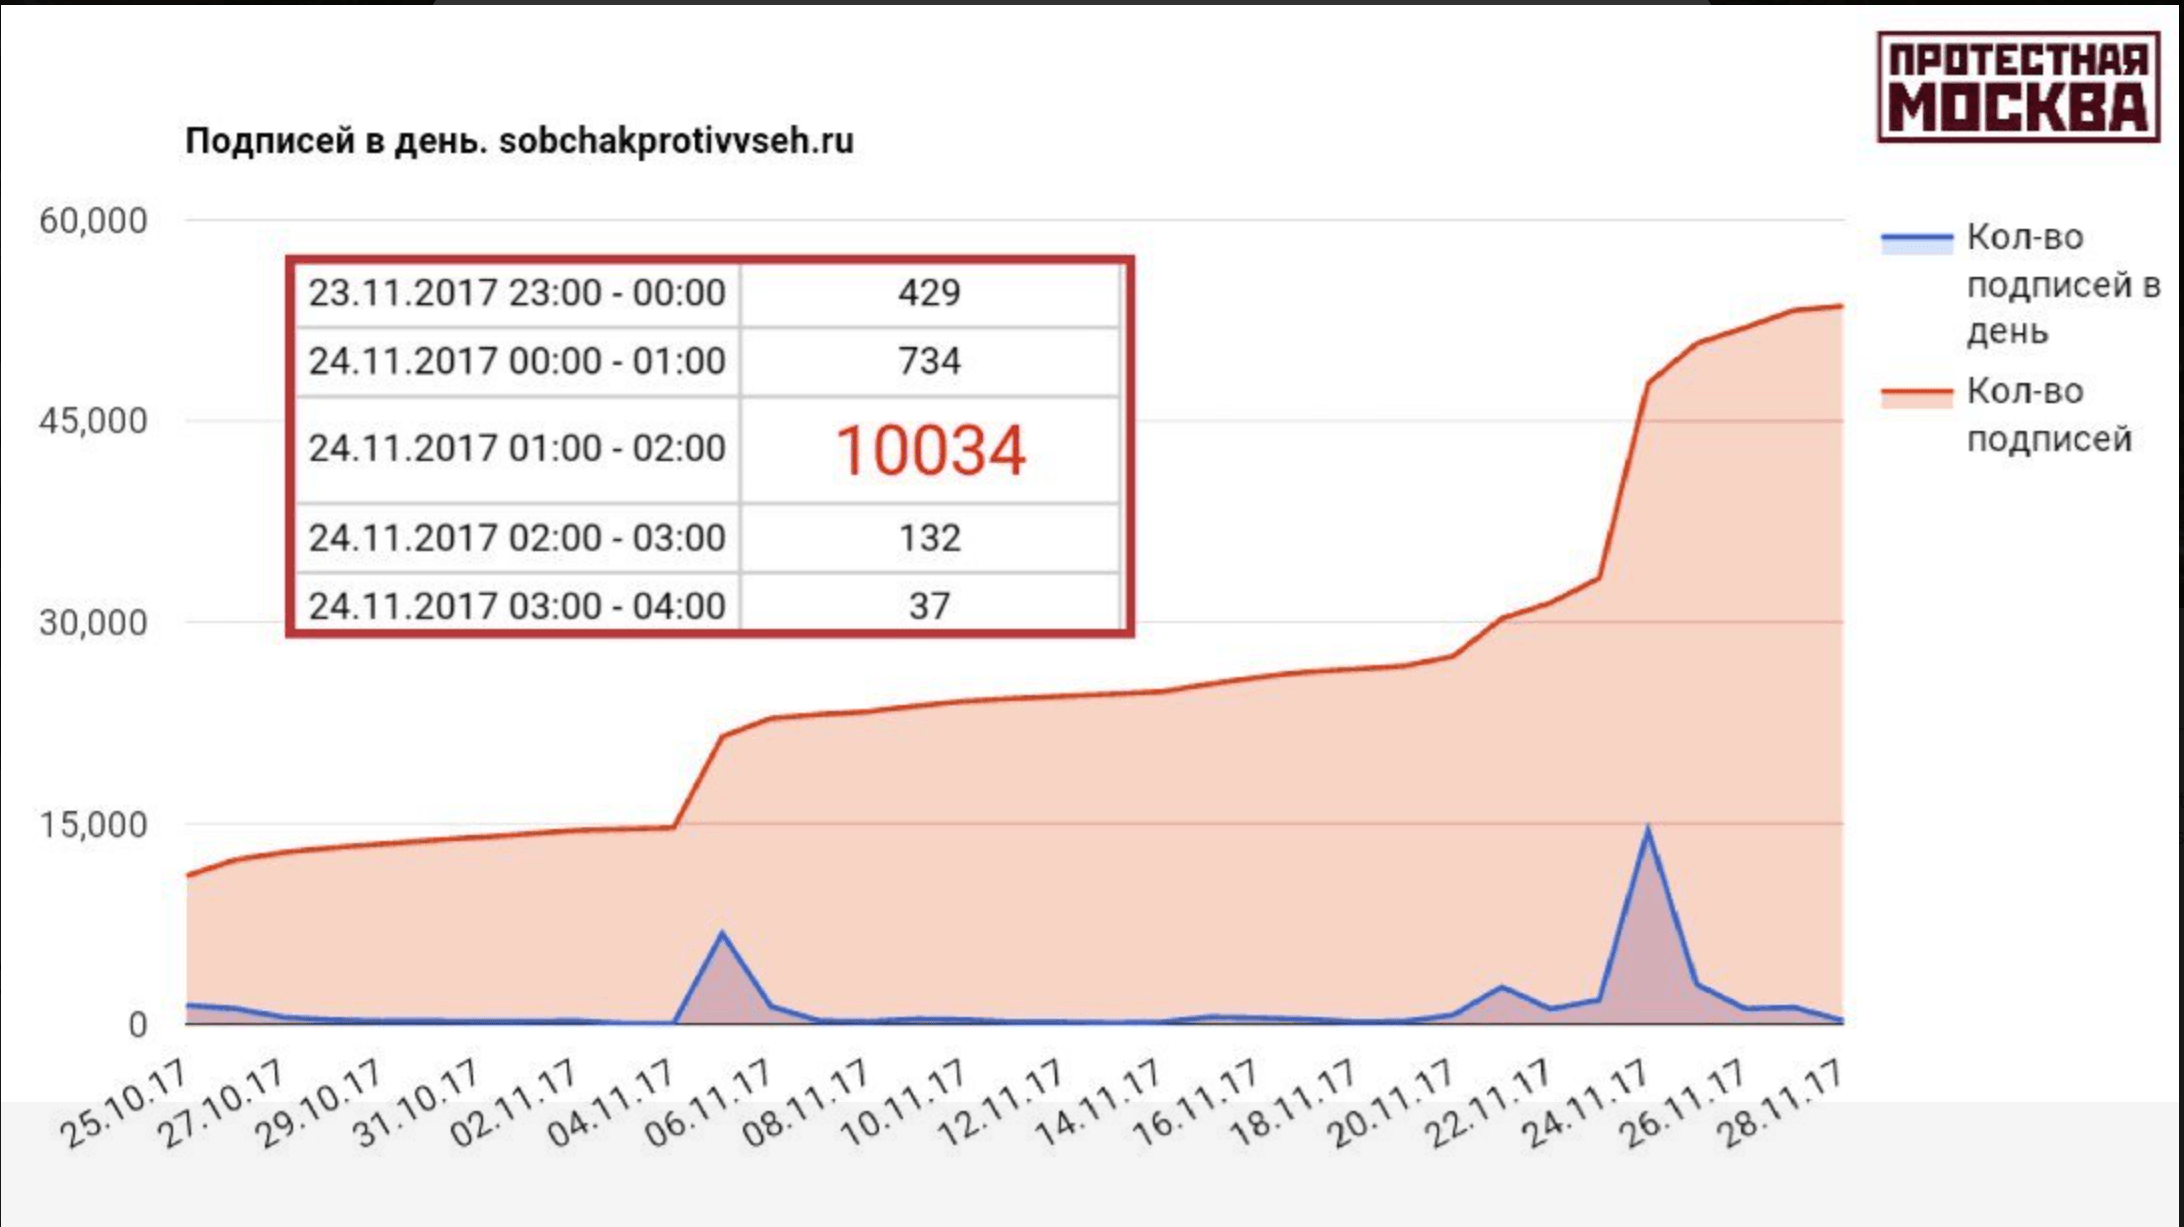Click the 60,000 y-axis label
This screenshot has height=1227, width=2184.
(x=93, y=221)
